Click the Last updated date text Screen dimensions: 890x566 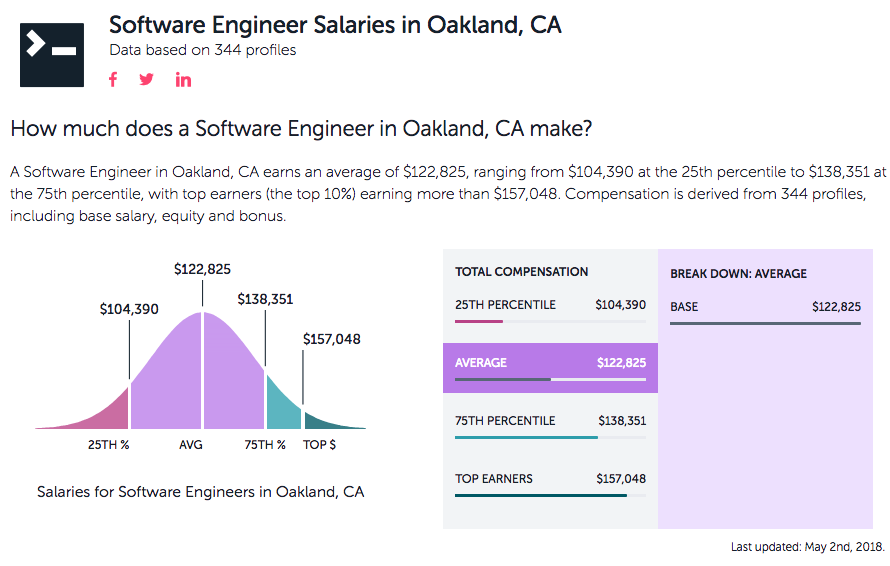(807, 547)
